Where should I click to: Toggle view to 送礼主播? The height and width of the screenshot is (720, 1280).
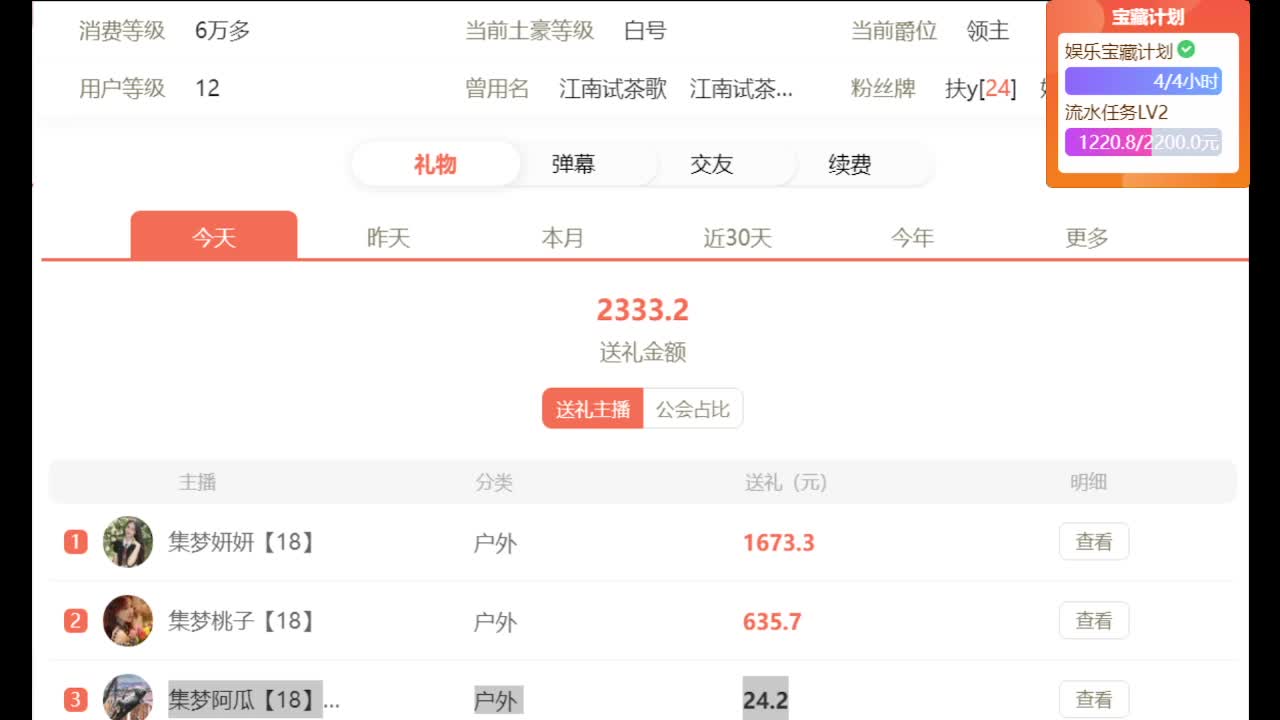tap(593, 409)
